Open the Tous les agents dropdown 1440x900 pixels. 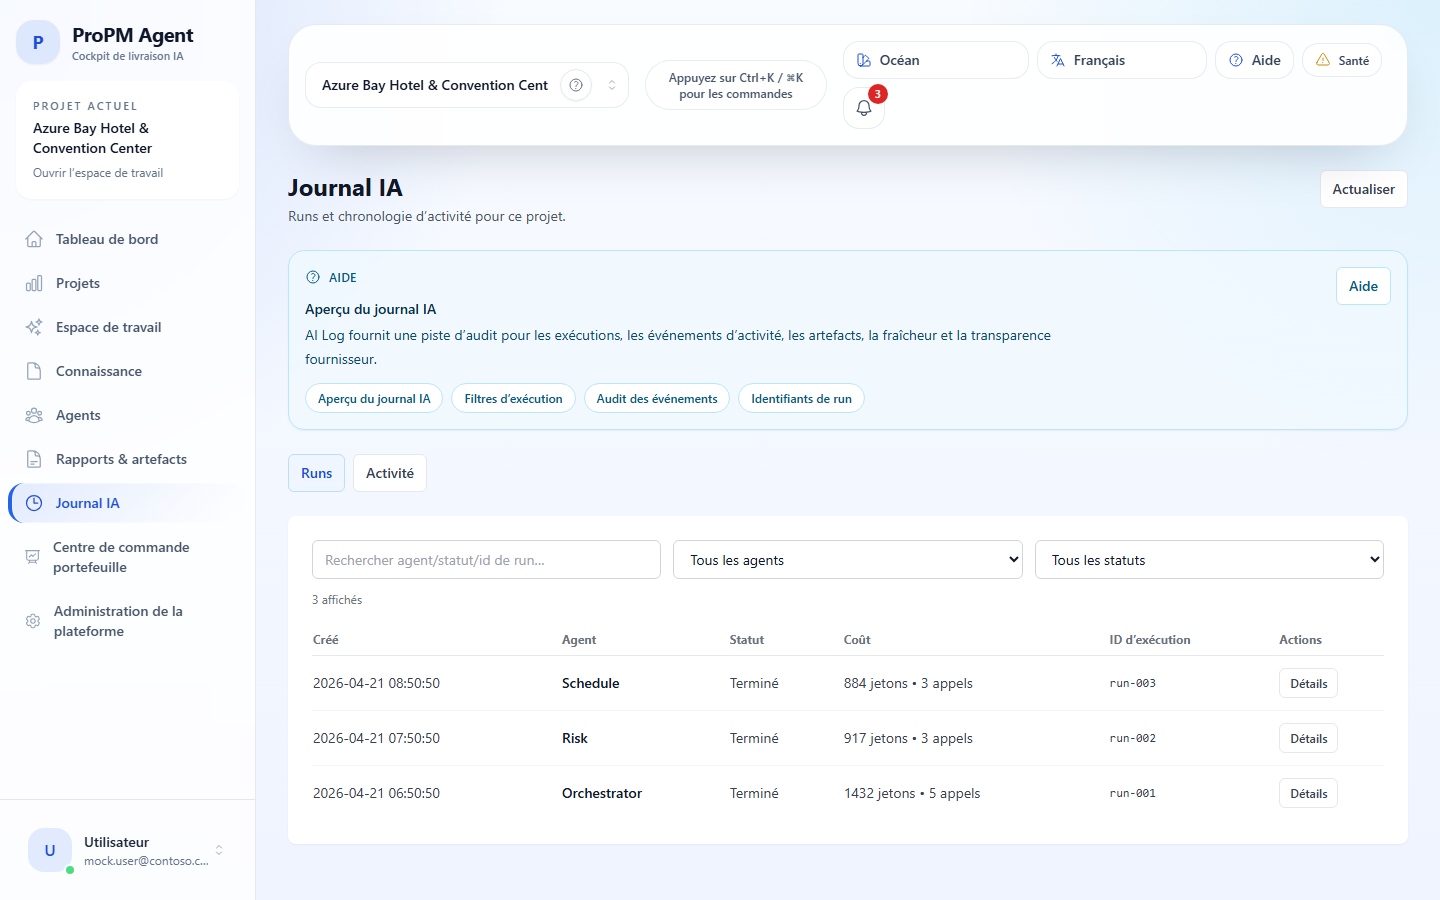tap(848, 560)
